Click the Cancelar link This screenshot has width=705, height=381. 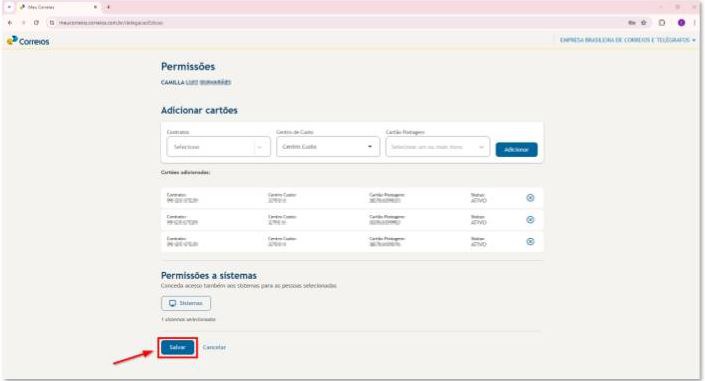[x=214, y=347]
